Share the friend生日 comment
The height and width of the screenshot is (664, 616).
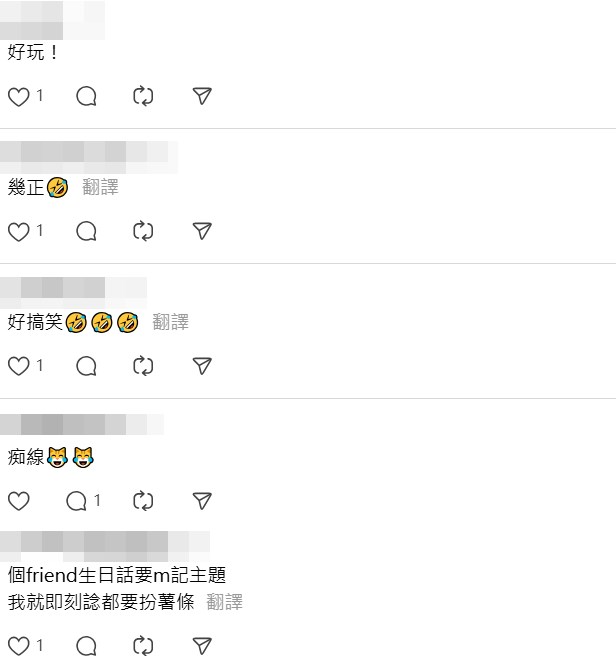point(202,647)
